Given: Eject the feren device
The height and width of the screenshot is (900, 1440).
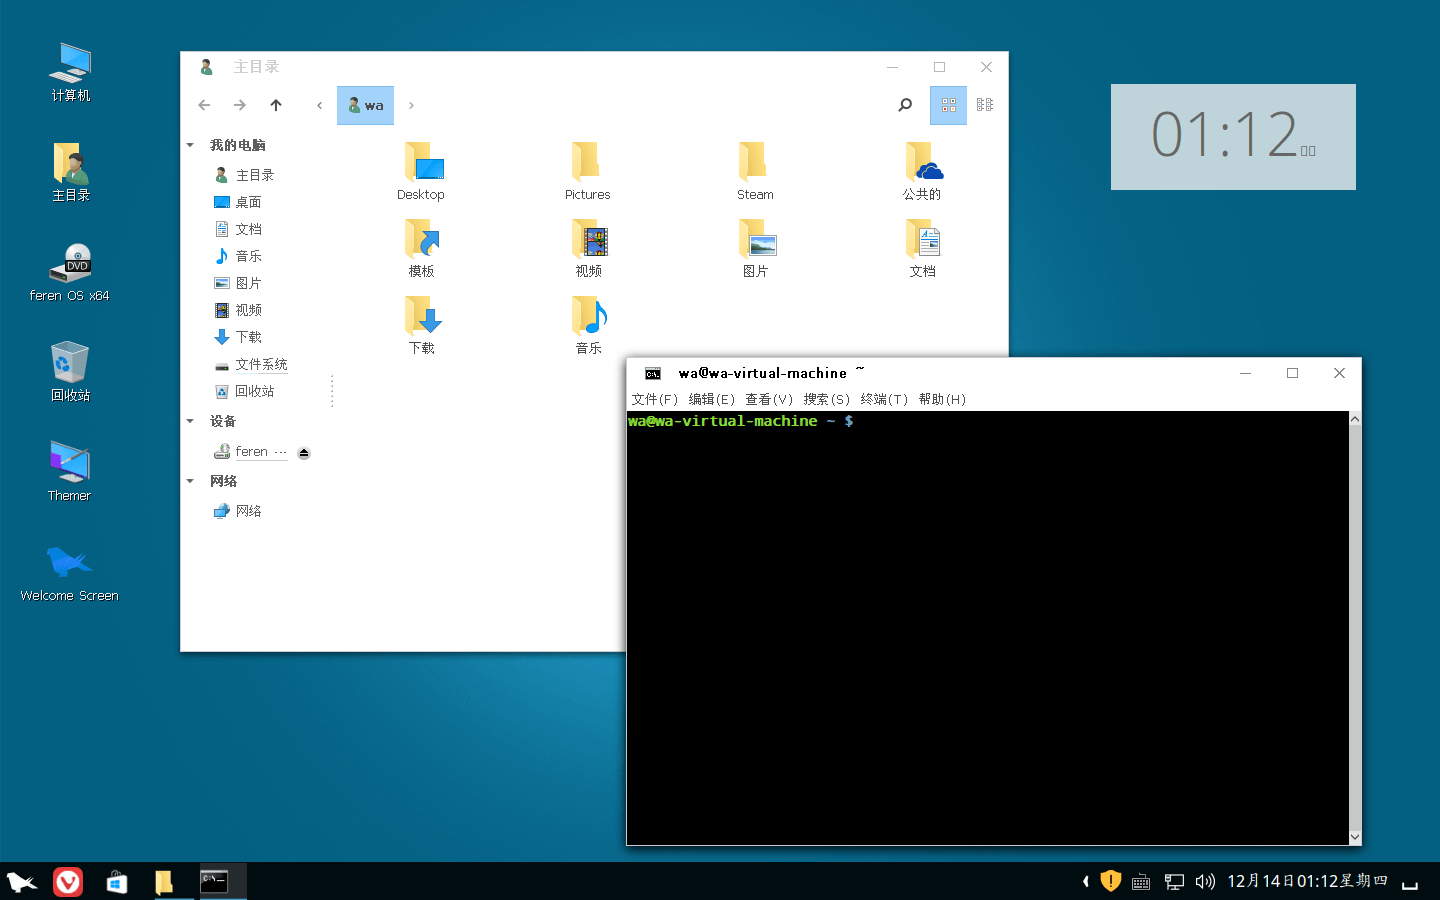Looking at the screenshot, I should [x=304, y=453].
